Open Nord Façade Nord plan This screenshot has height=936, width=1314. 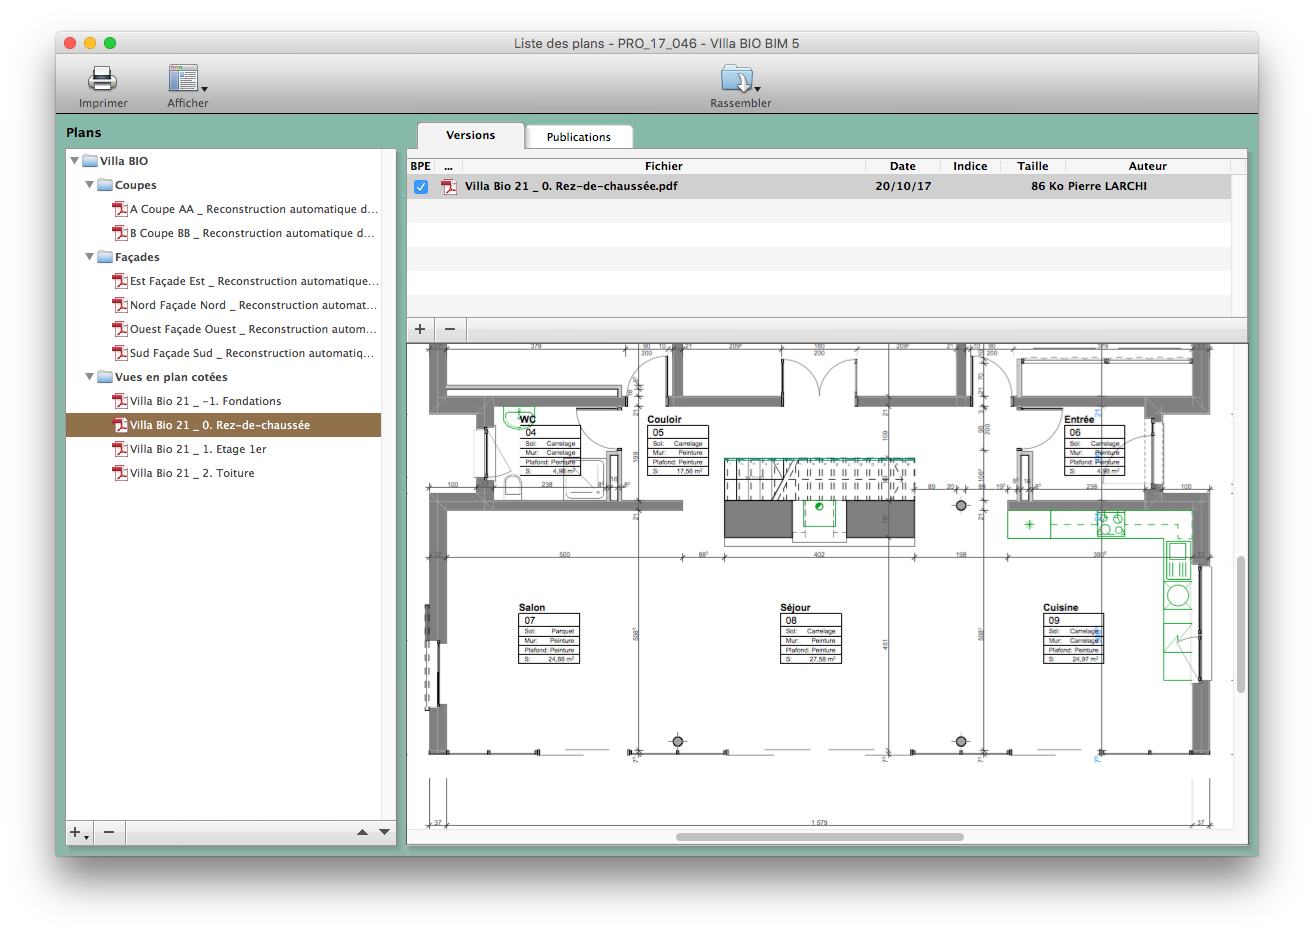coord(253,306)
